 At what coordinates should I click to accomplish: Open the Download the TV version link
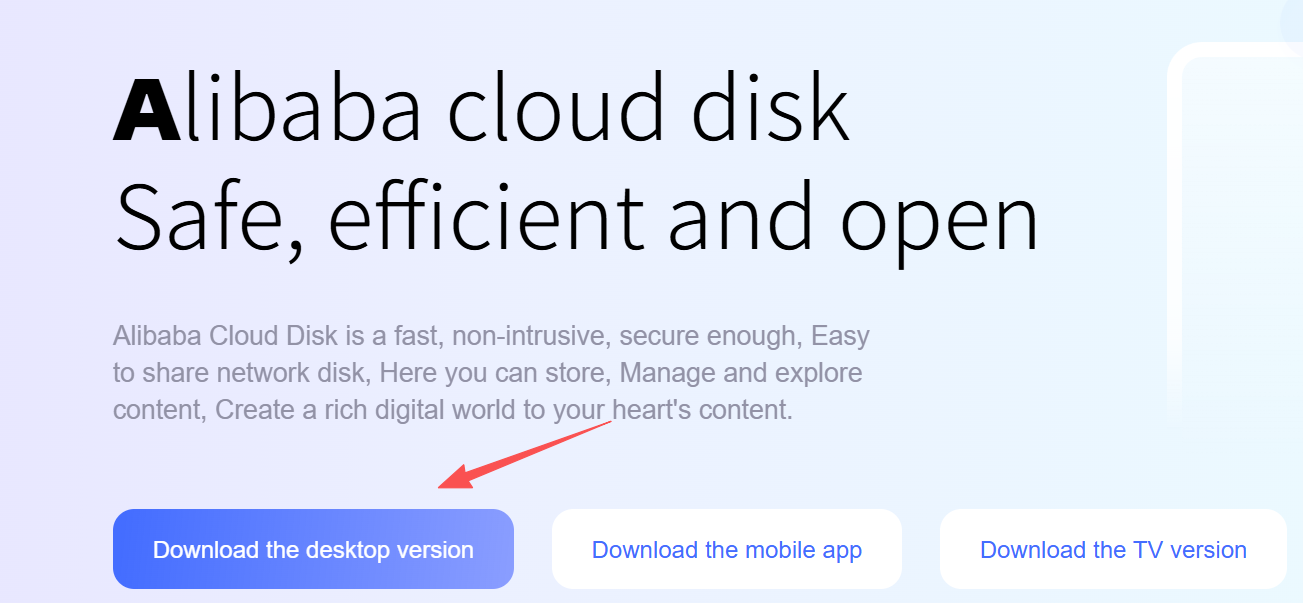pos(1113,549)
